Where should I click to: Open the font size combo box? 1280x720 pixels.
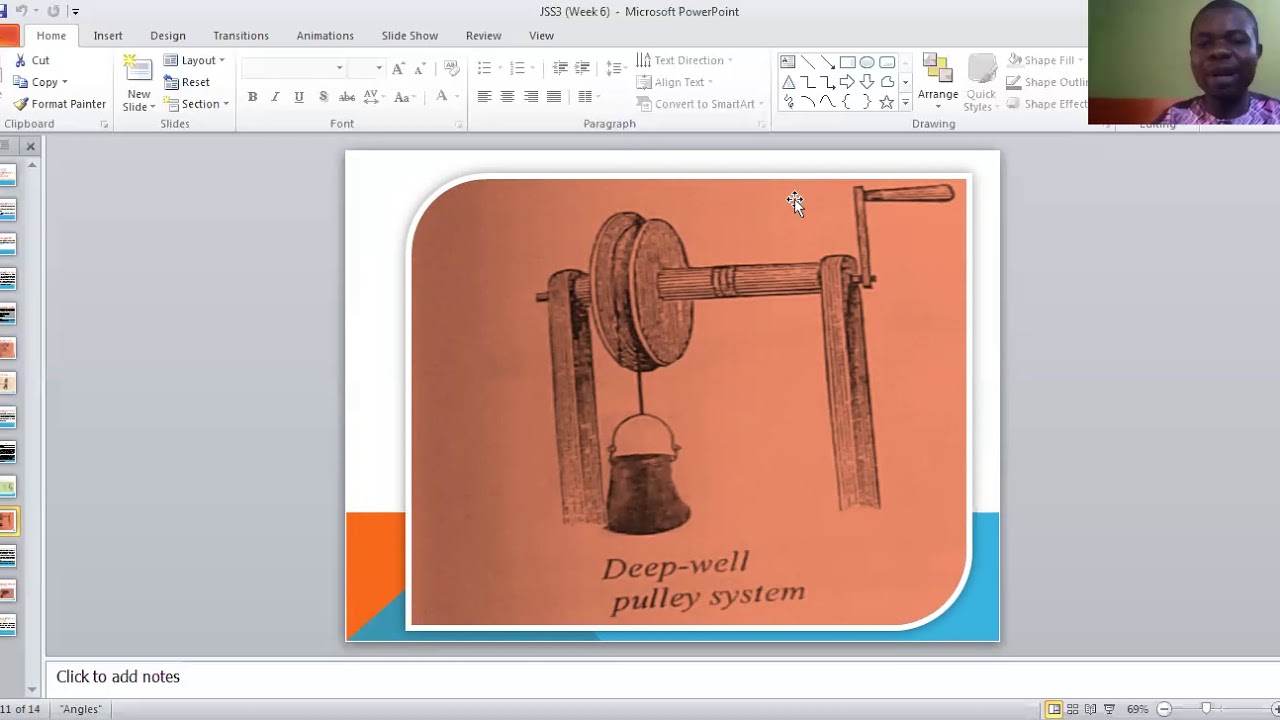pos(366,68)
